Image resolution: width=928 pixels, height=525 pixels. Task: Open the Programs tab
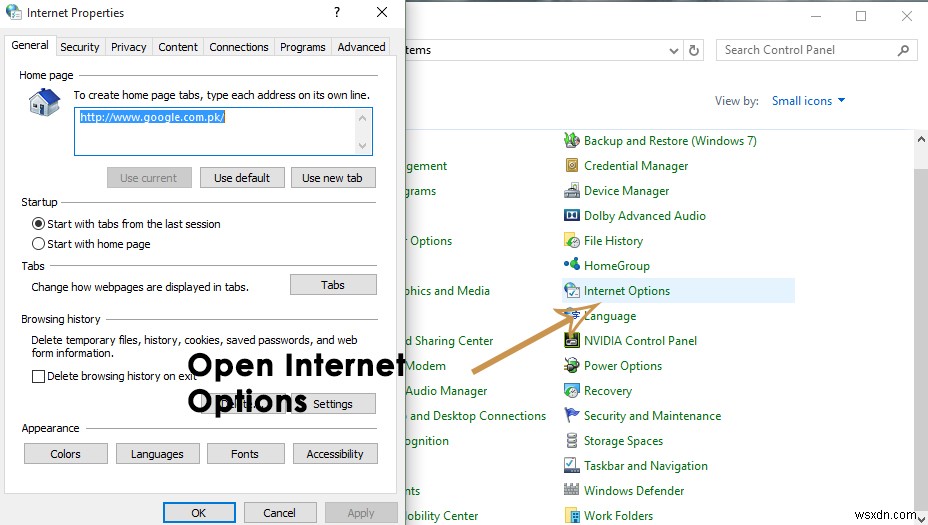pyautogui.click(x=302, y=47)
